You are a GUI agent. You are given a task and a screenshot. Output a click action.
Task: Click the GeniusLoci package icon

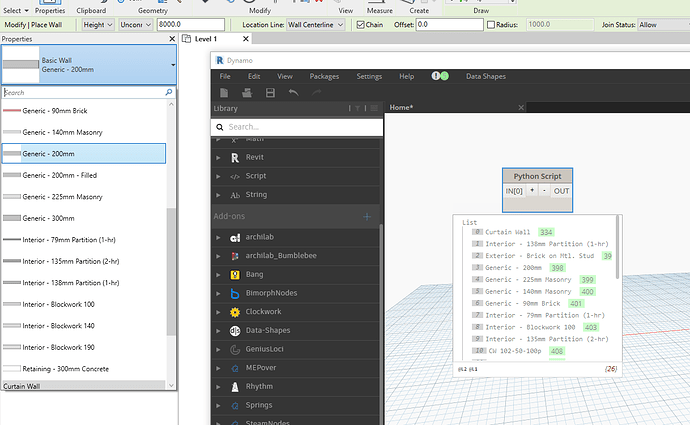click(x=235, y=349)
